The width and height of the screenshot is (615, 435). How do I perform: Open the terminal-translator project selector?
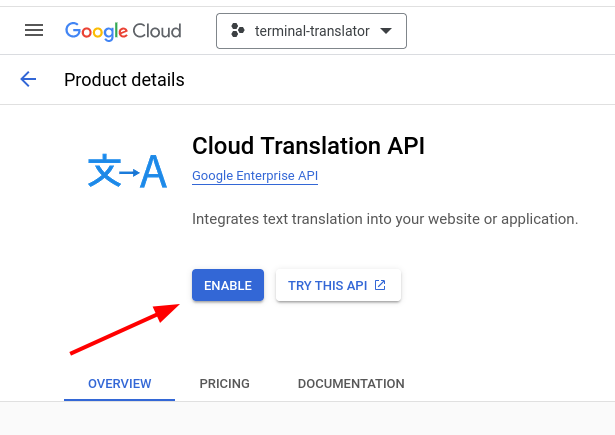click(311, 31)
